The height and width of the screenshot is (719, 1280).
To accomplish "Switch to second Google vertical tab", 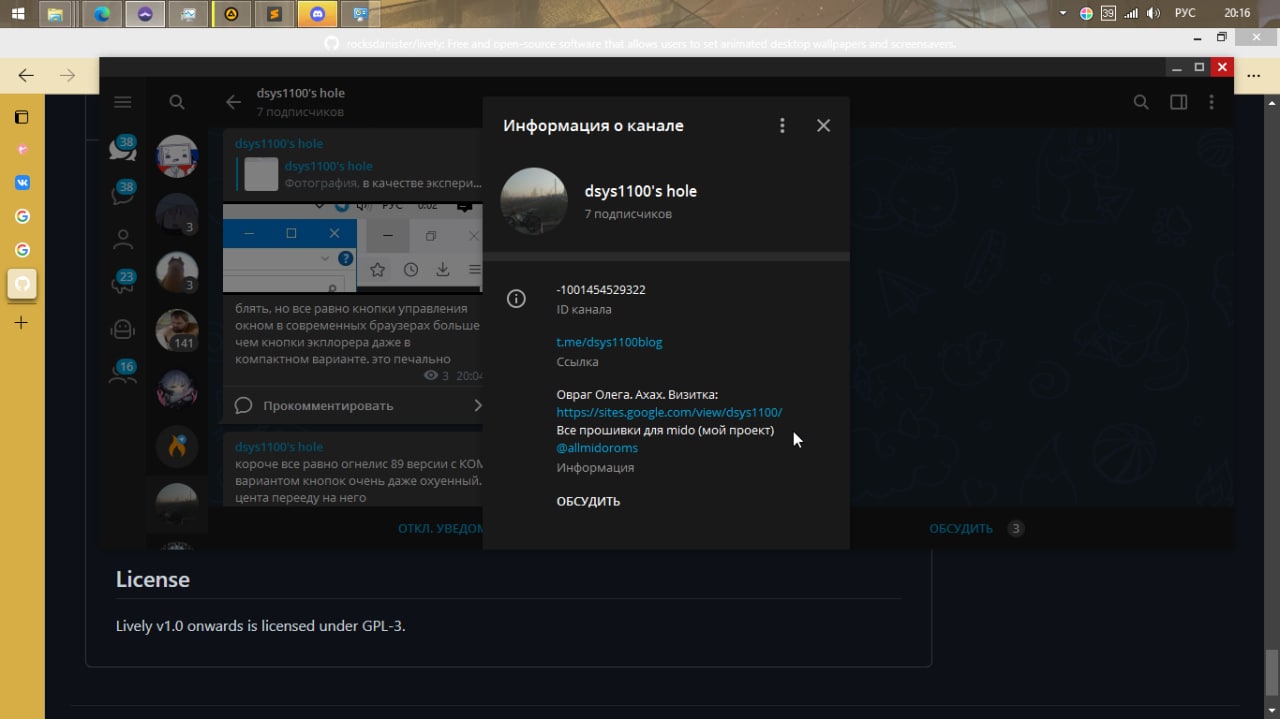I will point(22,250).
